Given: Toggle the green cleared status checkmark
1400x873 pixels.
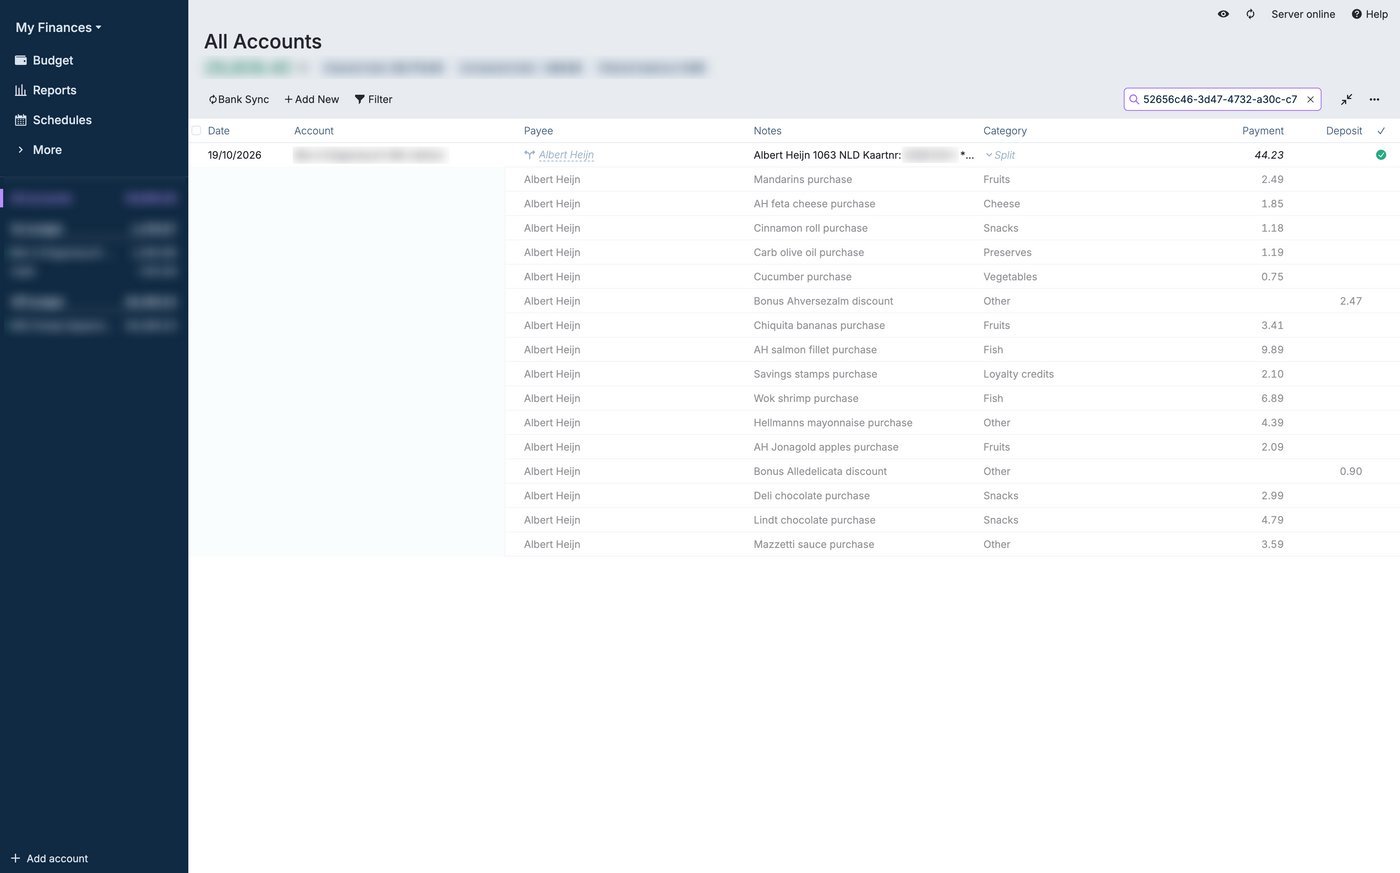Looking at the screenshot, I should (x=1381, y=155).
